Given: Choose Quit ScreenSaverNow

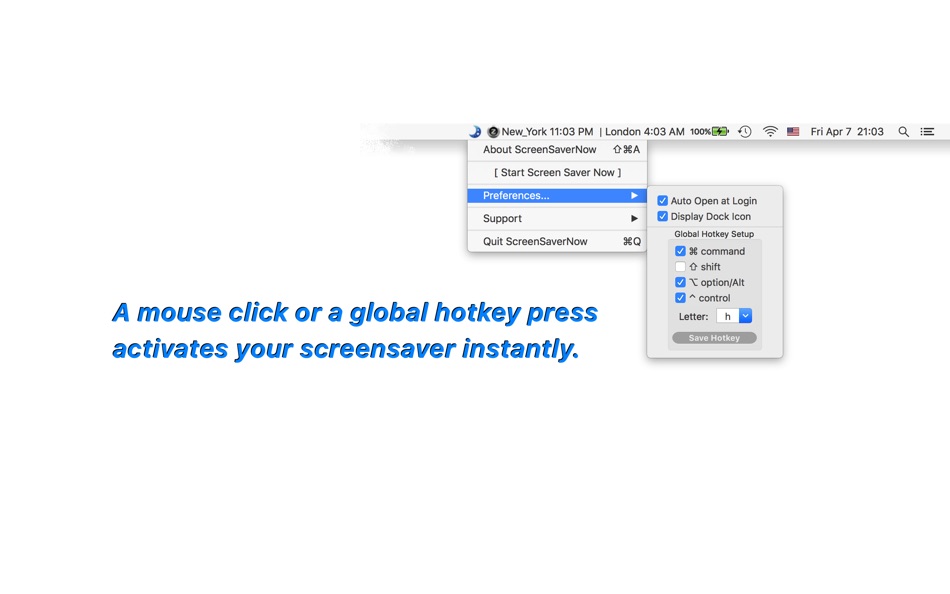Looking at the screenshot, I should coord(557,241).
